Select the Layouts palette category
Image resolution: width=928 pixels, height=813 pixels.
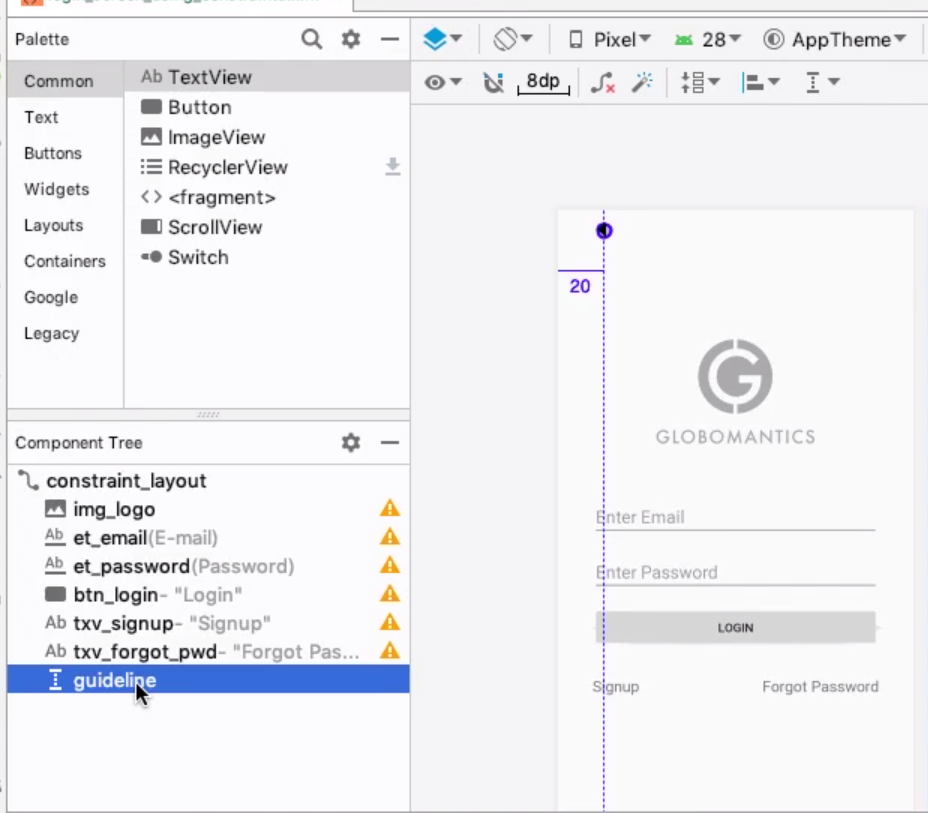coord(65,225)
